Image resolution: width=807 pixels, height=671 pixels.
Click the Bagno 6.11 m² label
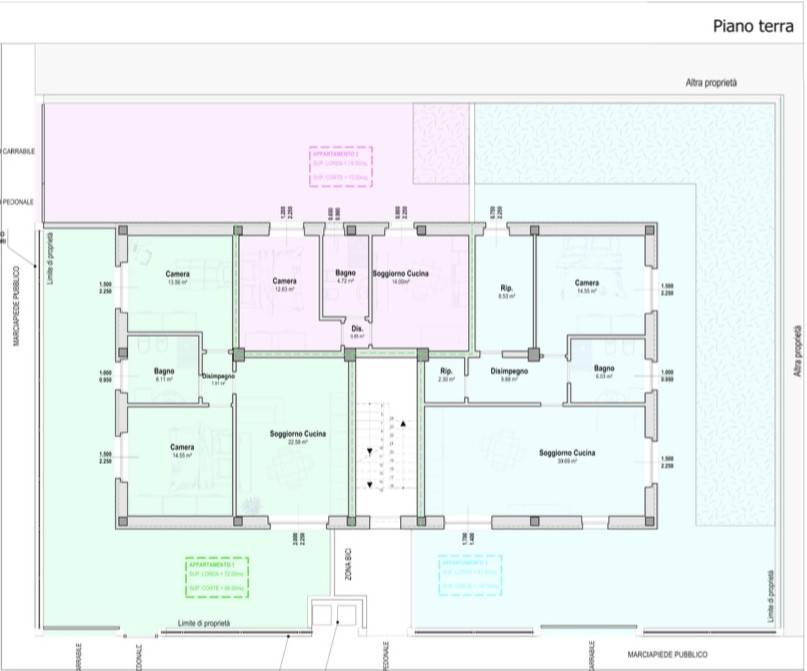(x=165, y=375)
